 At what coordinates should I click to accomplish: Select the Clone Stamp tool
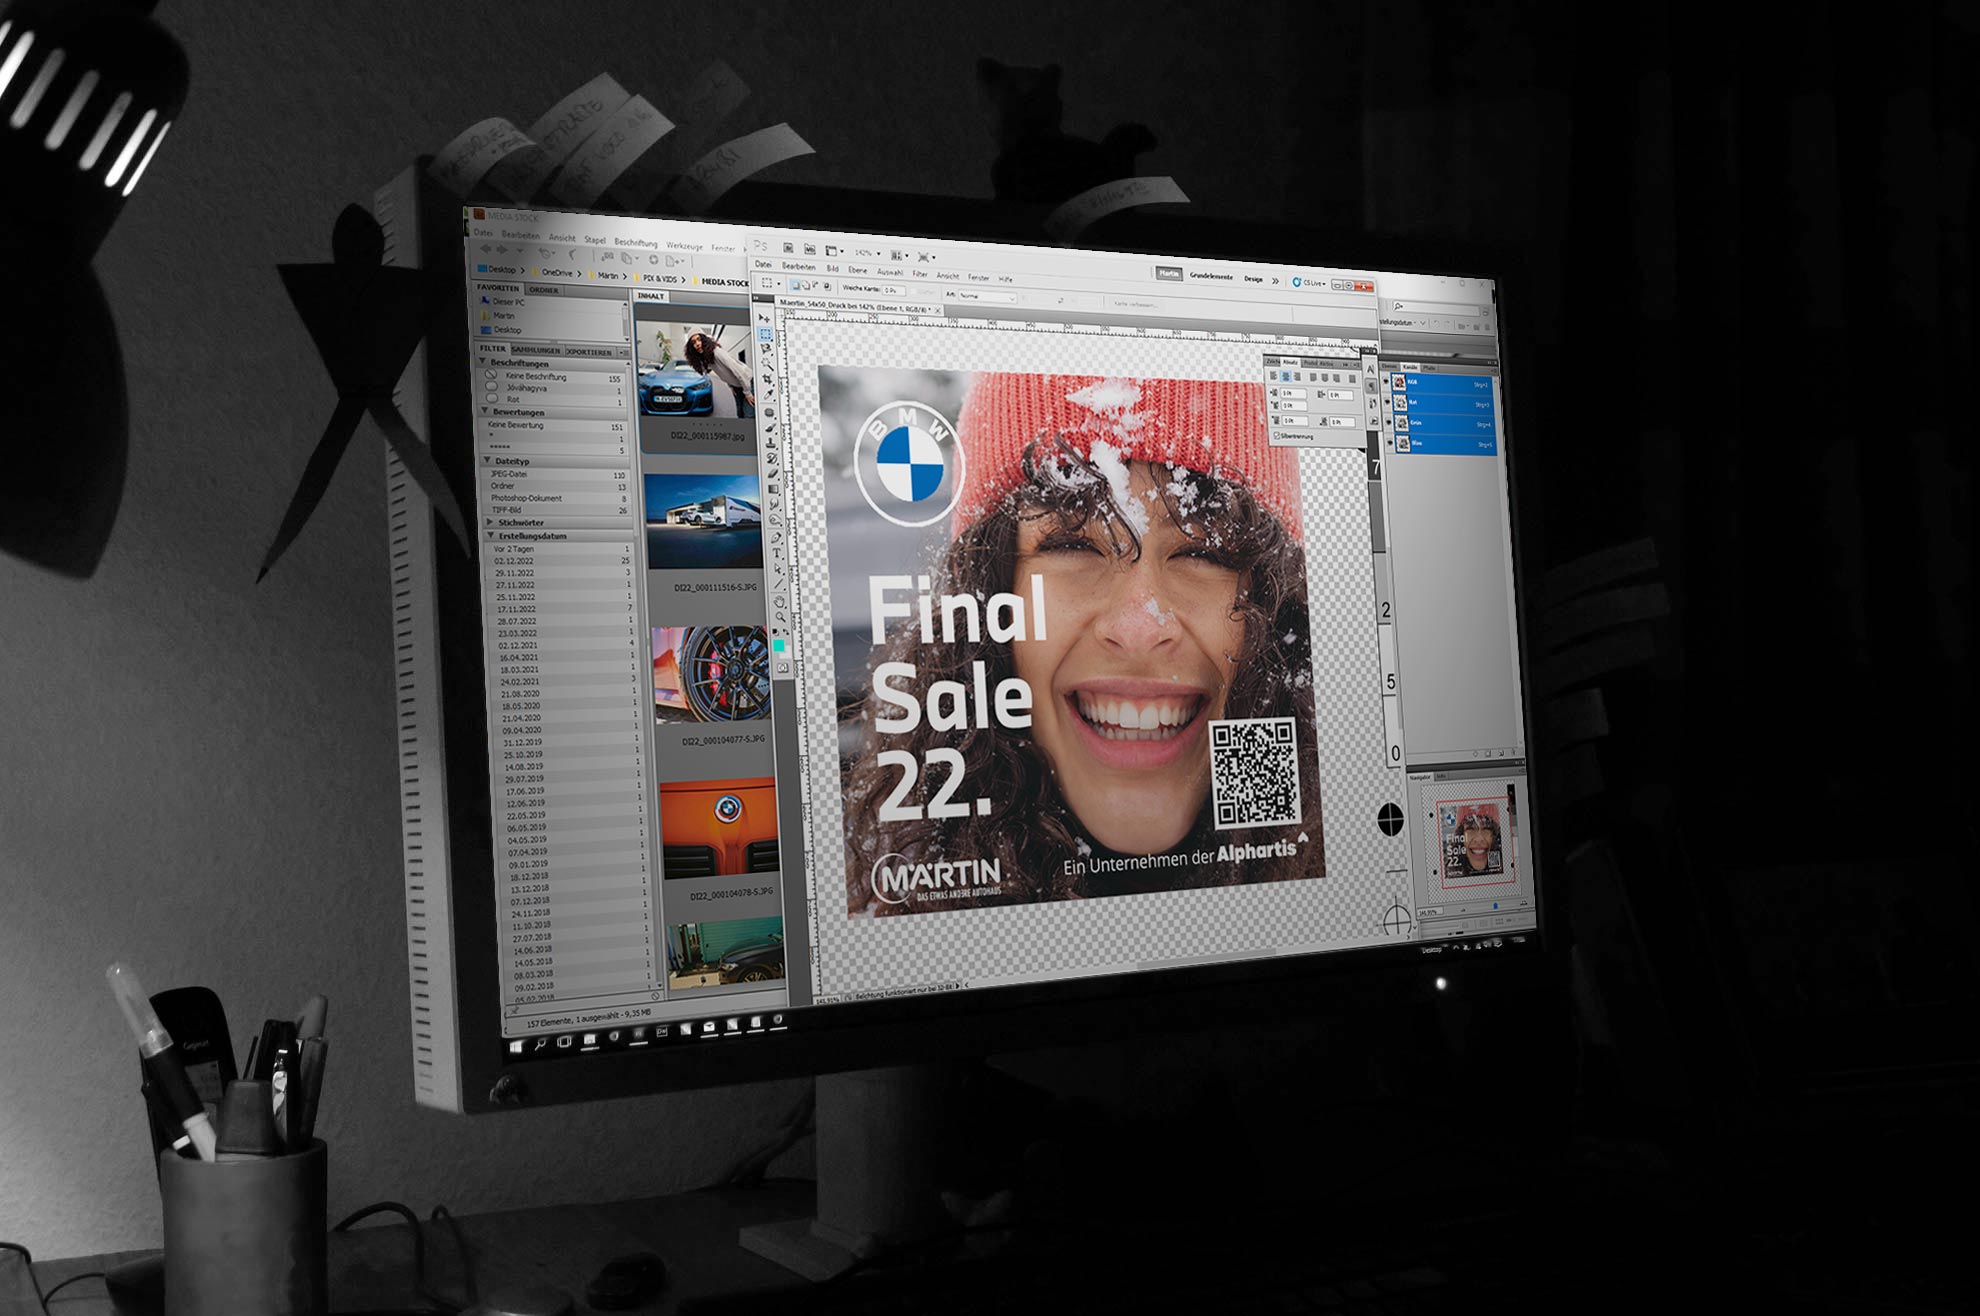tap(772, 443)
